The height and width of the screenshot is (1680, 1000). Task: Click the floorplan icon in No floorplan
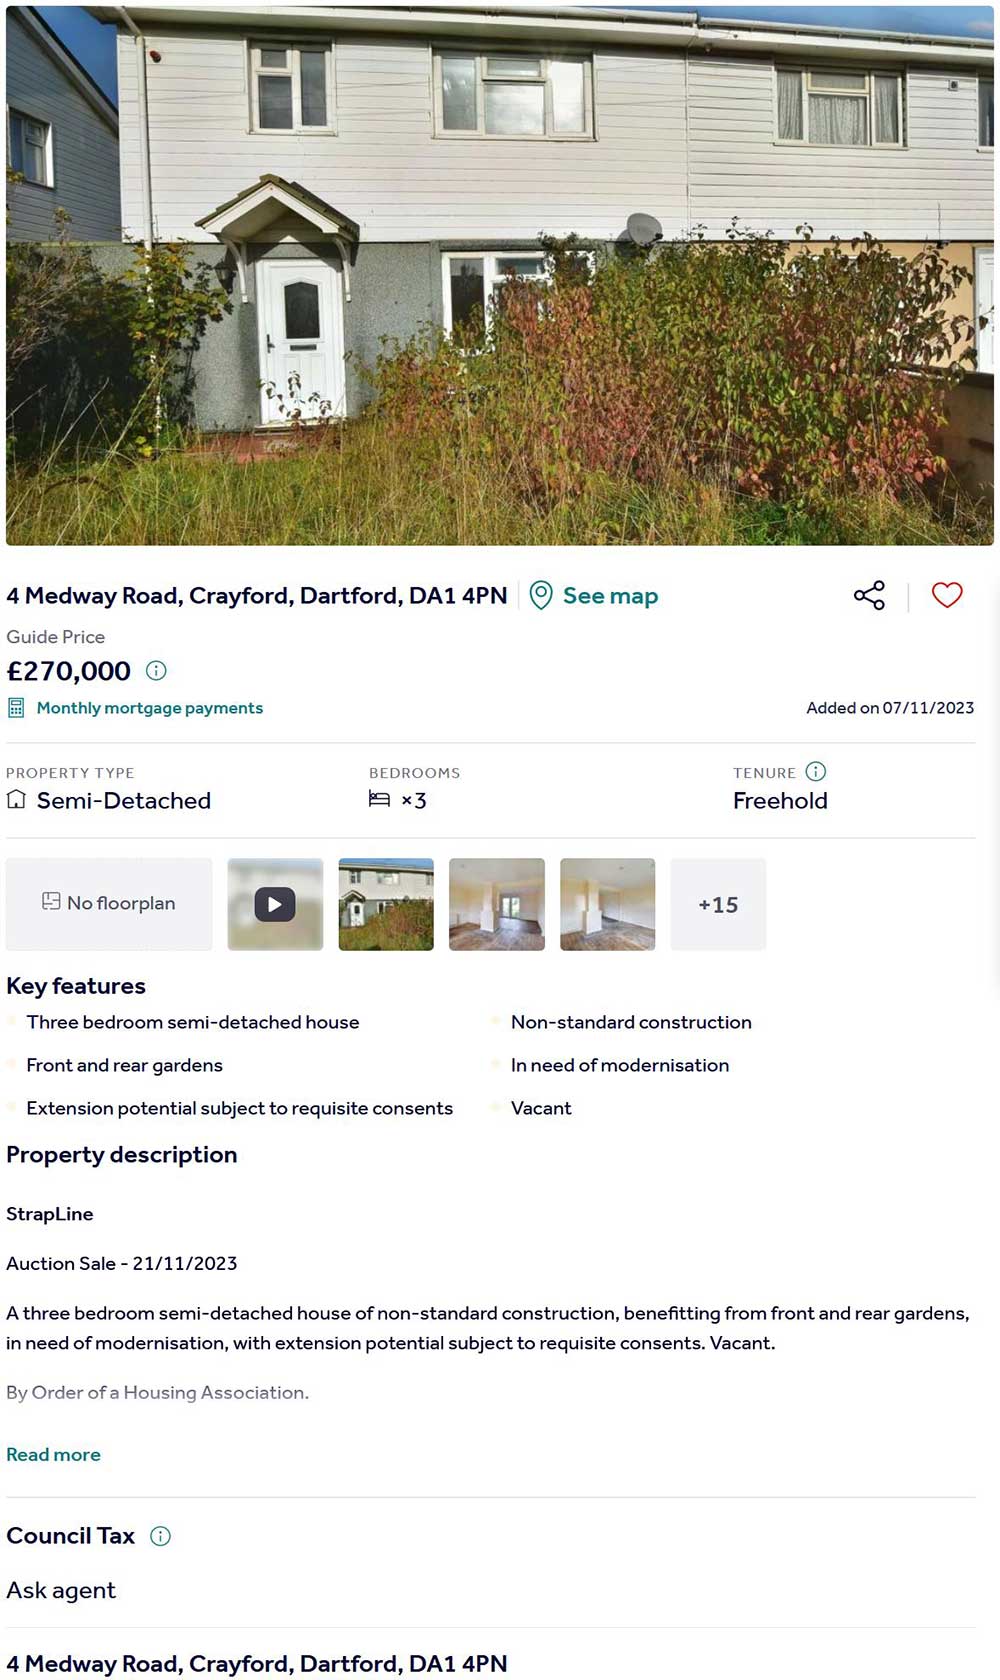[x=51, y=901]
